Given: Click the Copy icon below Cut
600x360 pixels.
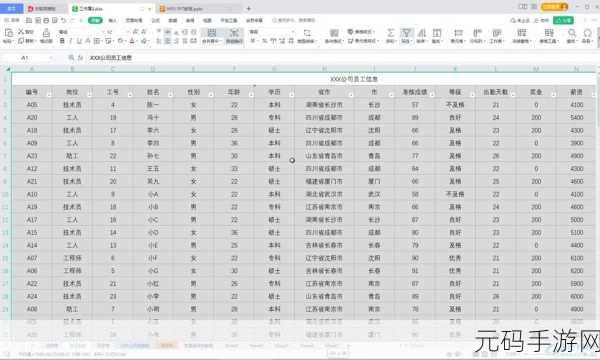Looking at the screenshot, I should (x=21, y=41).
